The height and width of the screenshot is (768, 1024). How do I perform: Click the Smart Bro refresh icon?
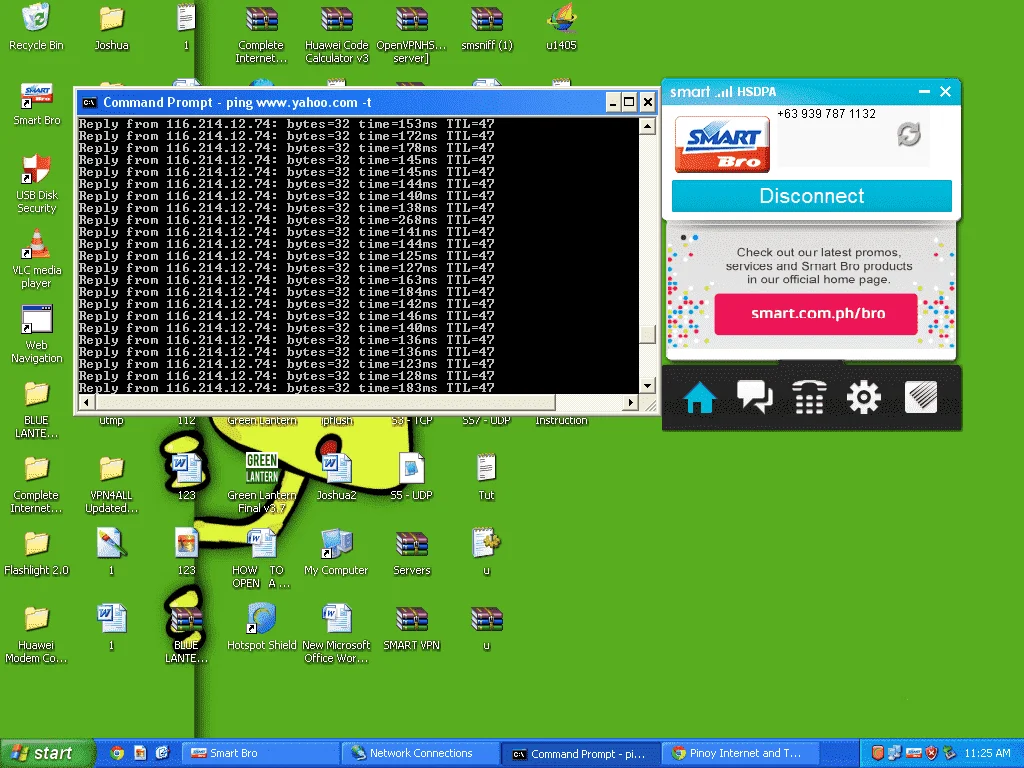point(908,135)
